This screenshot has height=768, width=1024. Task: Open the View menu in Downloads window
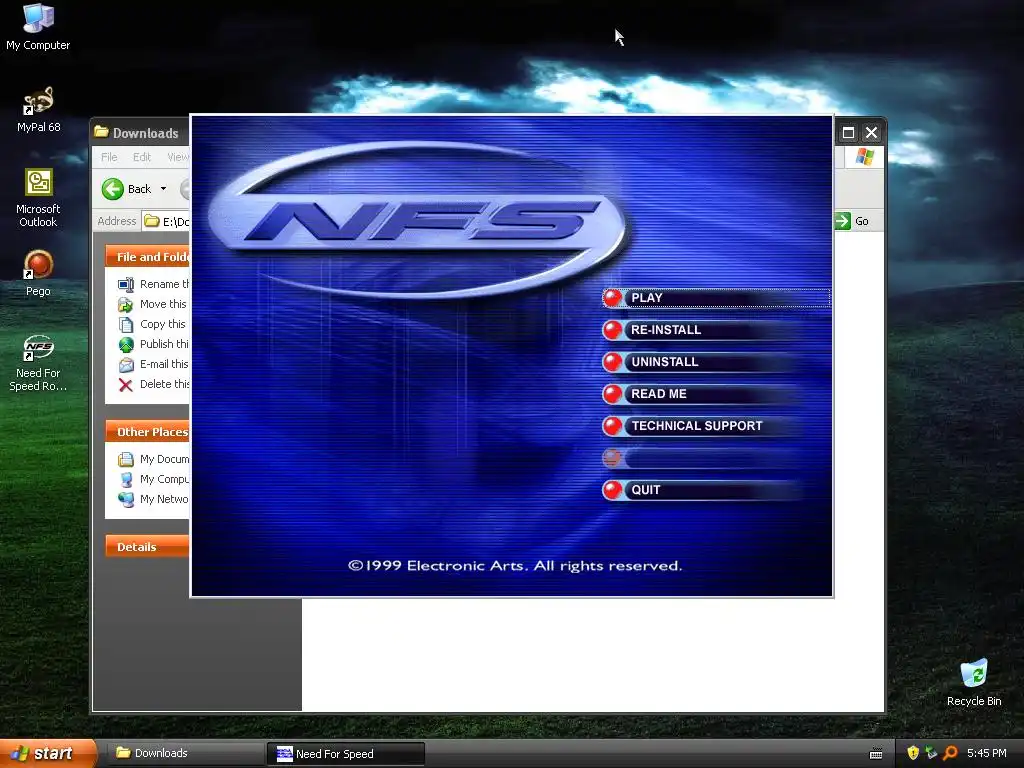[178, 157]
